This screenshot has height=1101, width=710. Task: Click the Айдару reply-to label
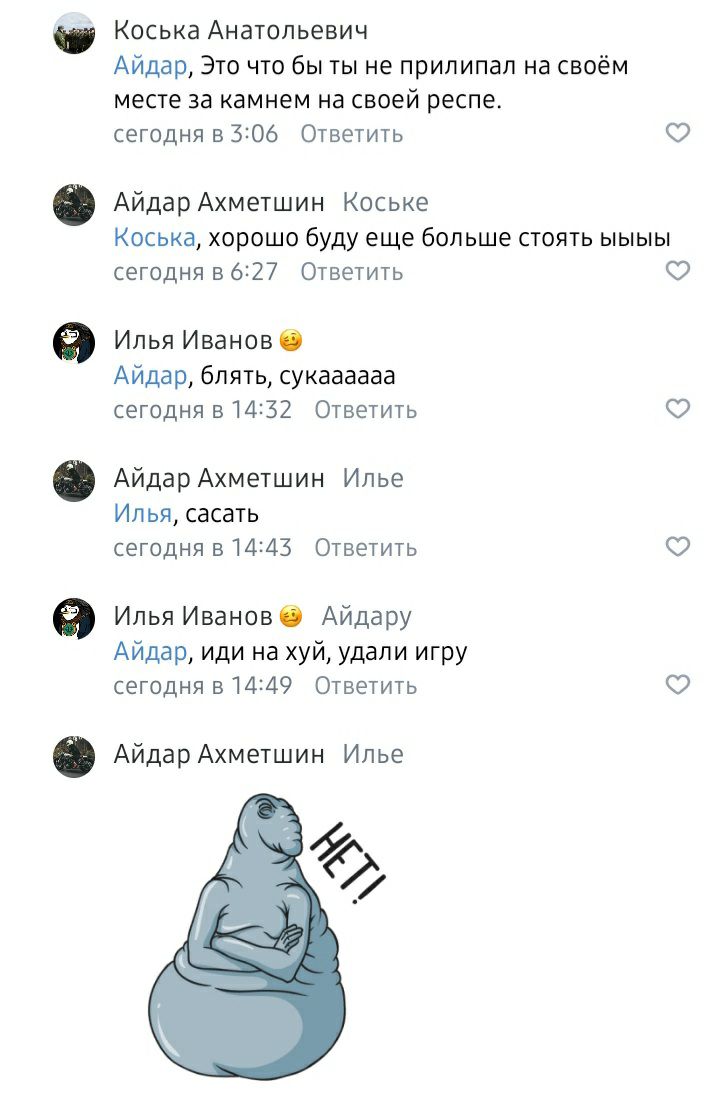tap(367, 617)
